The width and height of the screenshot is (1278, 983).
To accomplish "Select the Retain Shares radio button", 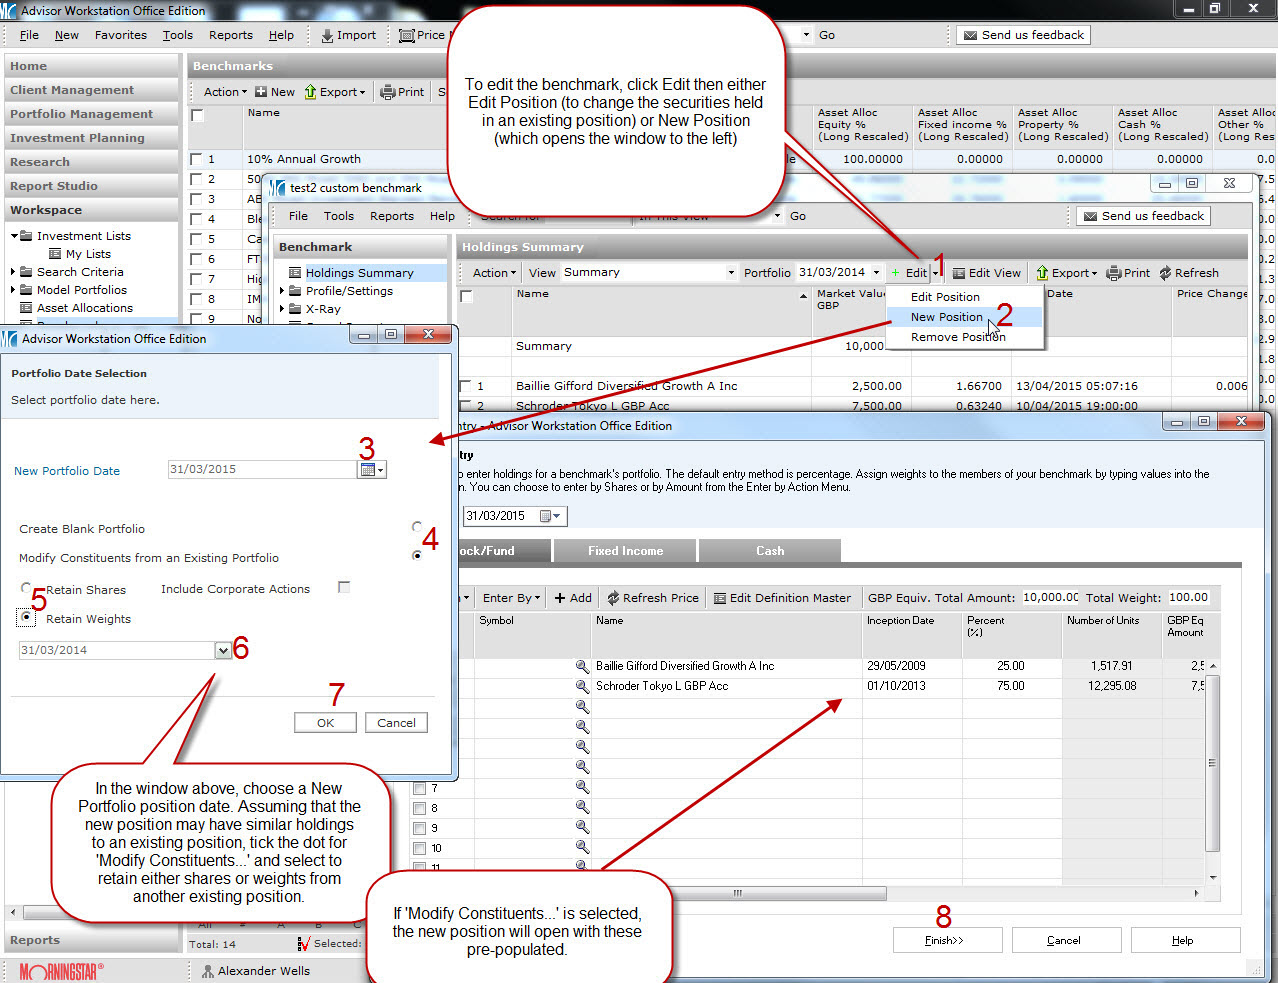I will (26, 588).
